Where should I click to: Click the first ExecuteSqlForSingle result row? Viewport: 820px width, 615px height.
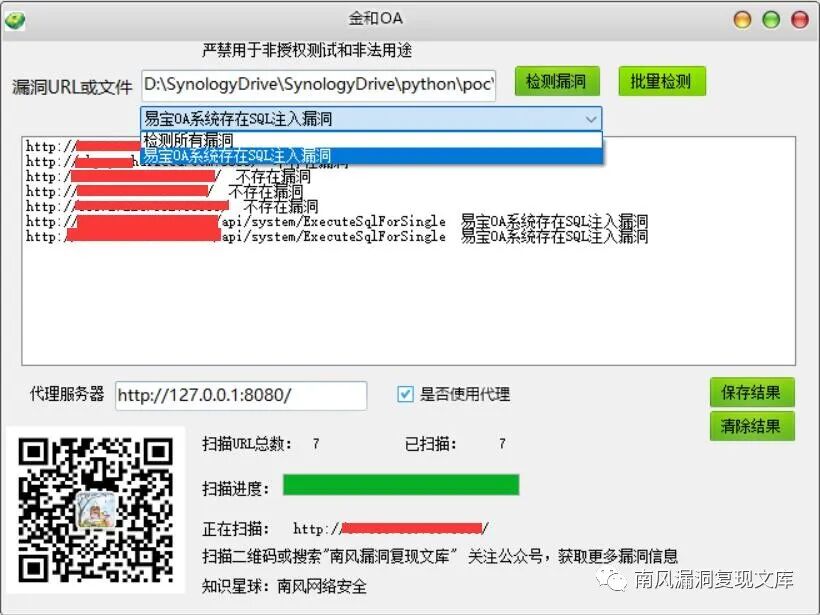(x=337, y=222)
